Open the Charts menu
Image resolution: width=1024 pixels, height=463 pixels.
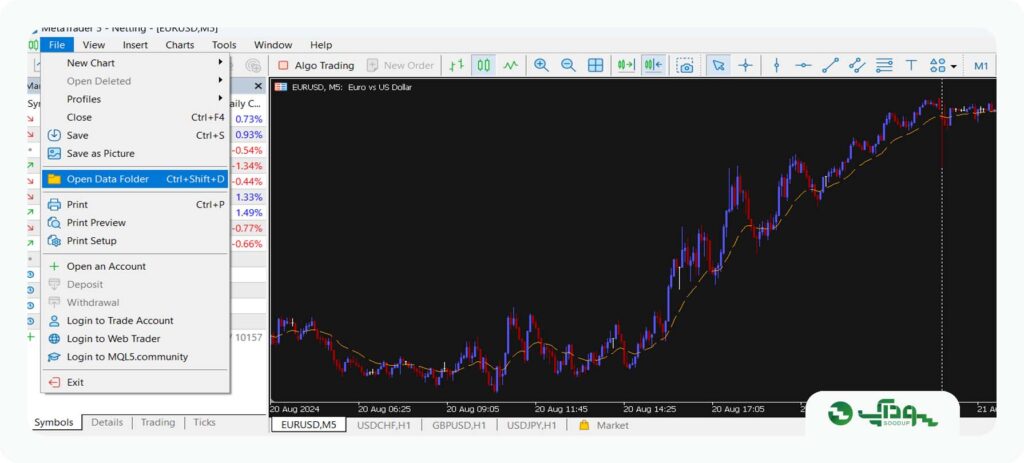pos(180,45)
